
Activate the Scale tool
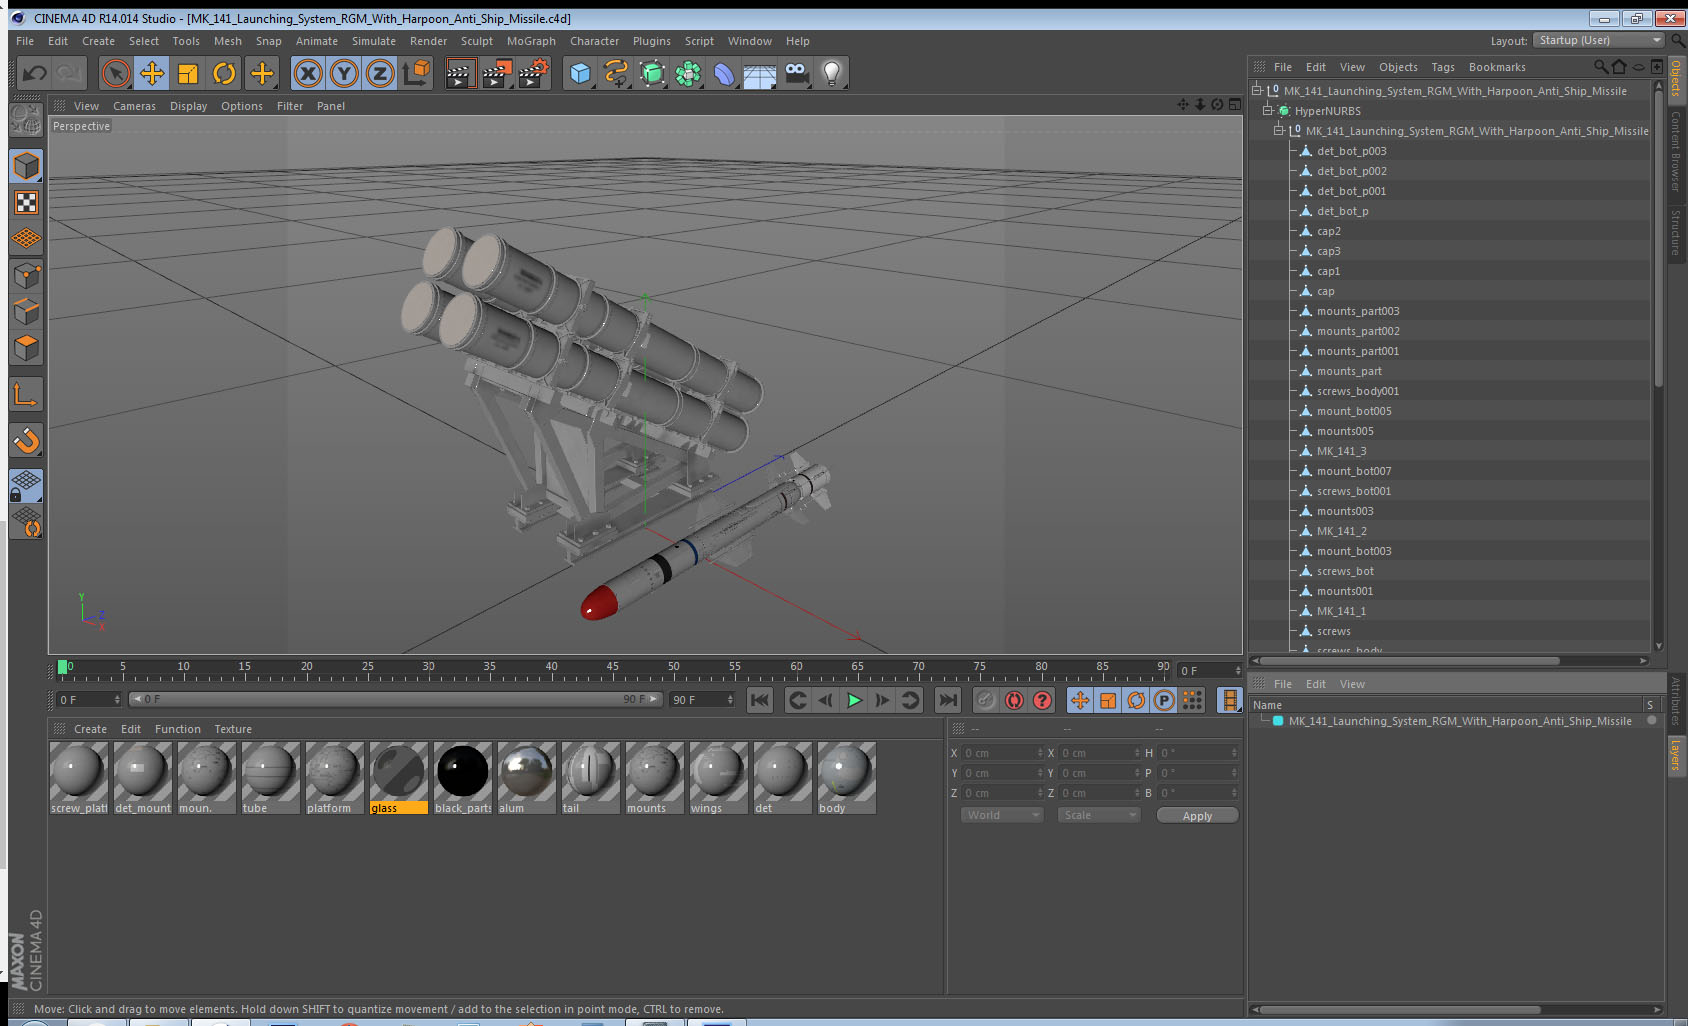point(188,73)
